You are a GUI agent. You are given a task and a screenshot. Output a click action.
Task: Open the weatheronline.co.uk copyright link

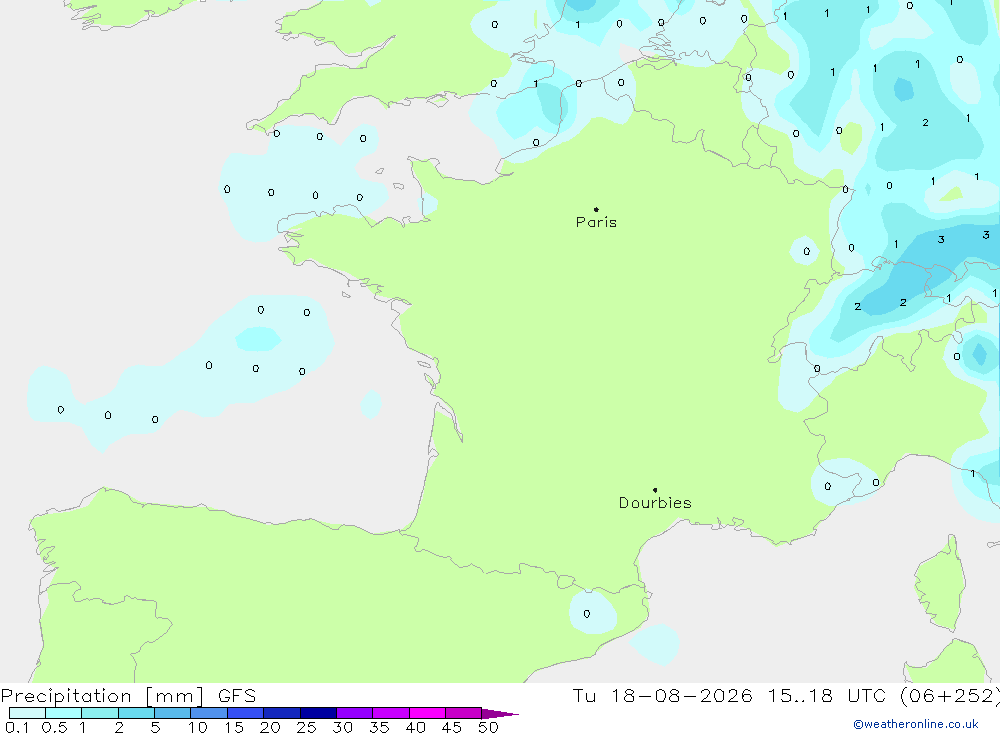tap(916, 724)
